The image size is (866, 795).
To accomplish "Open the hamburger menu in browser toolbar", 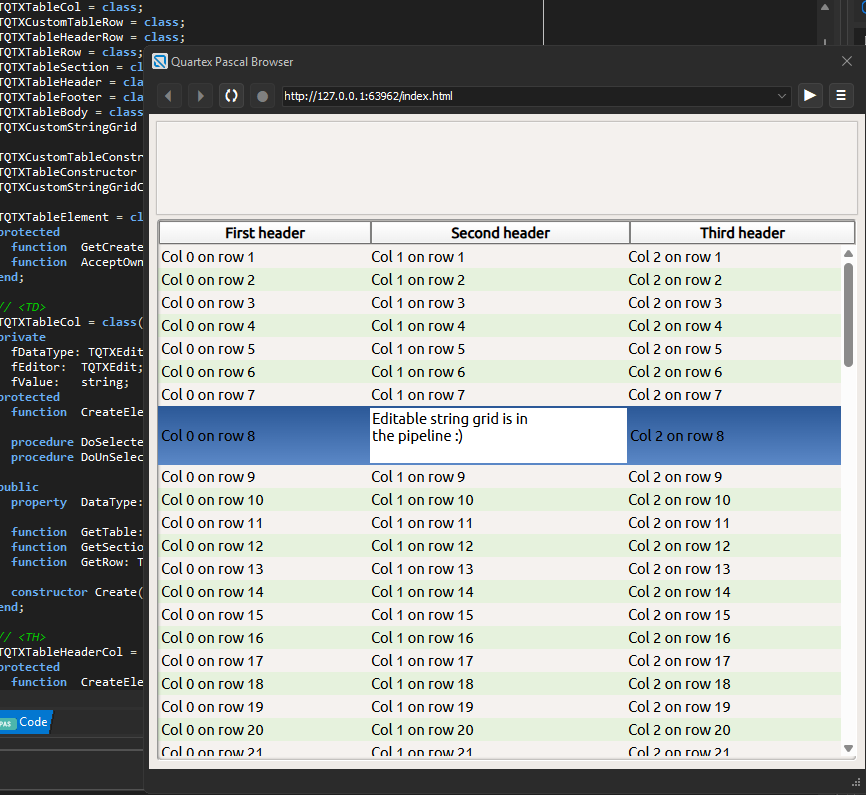I will 842,96.
